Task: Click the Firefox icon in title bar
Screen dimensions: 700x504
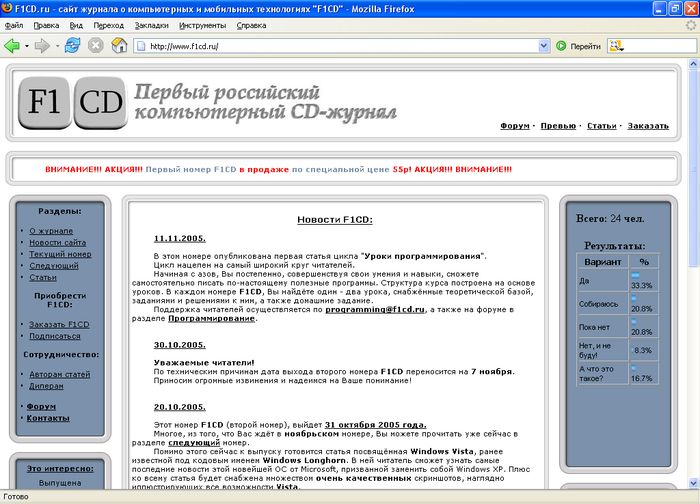Action: click(7, 8)
